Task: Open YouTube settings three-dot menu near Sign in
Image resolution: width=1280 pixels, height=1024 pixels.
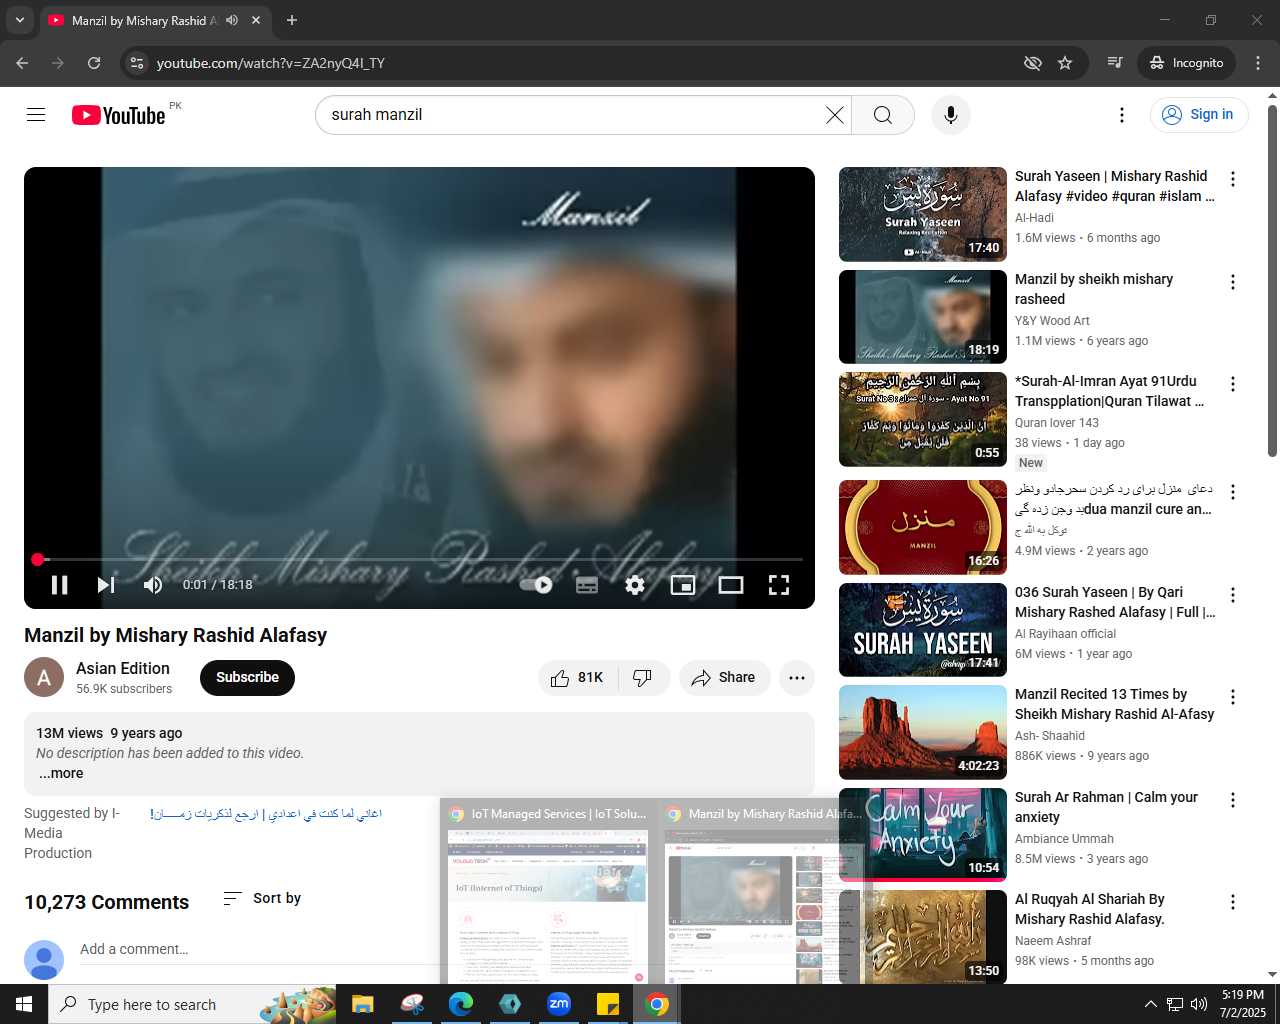Action: [x=1122, y=115]
